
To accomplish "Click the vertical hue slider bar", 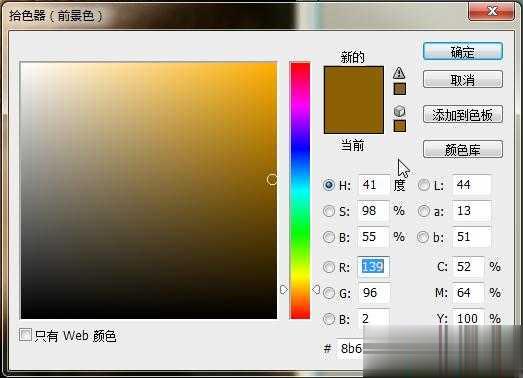I will click(x=300, y=190).
